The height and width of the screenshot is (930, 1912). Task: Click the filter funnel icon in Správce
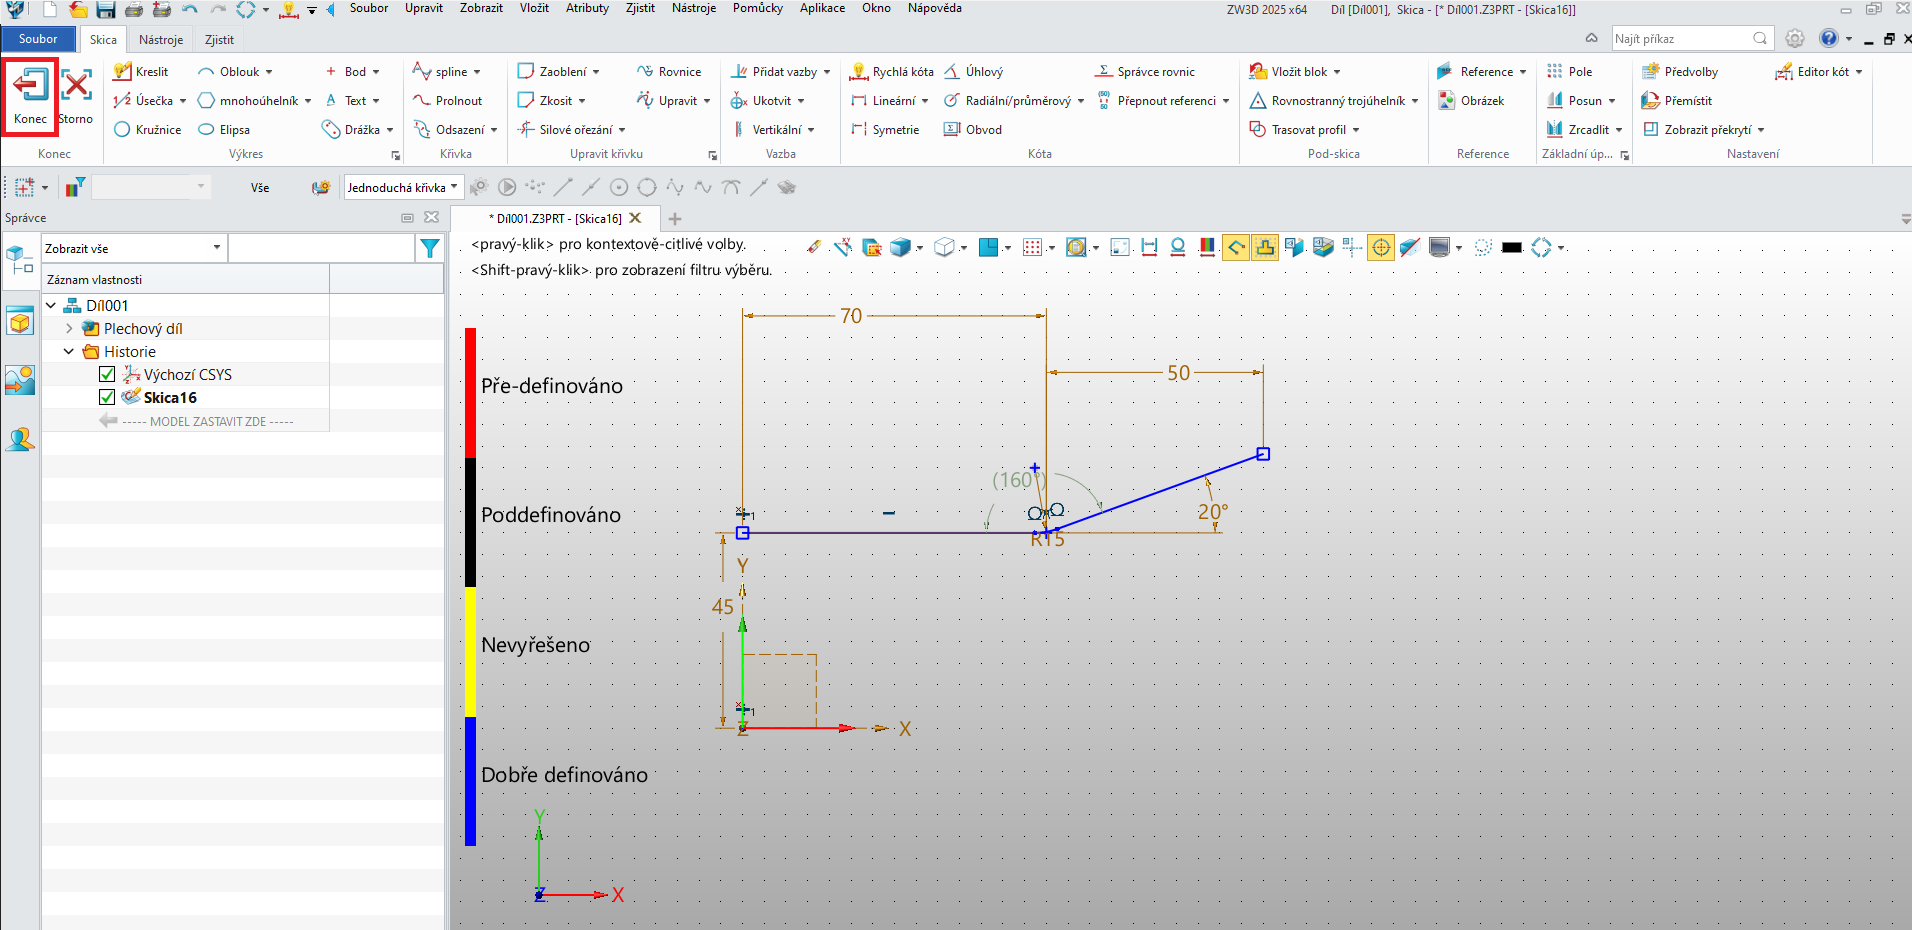click(430, 249)
